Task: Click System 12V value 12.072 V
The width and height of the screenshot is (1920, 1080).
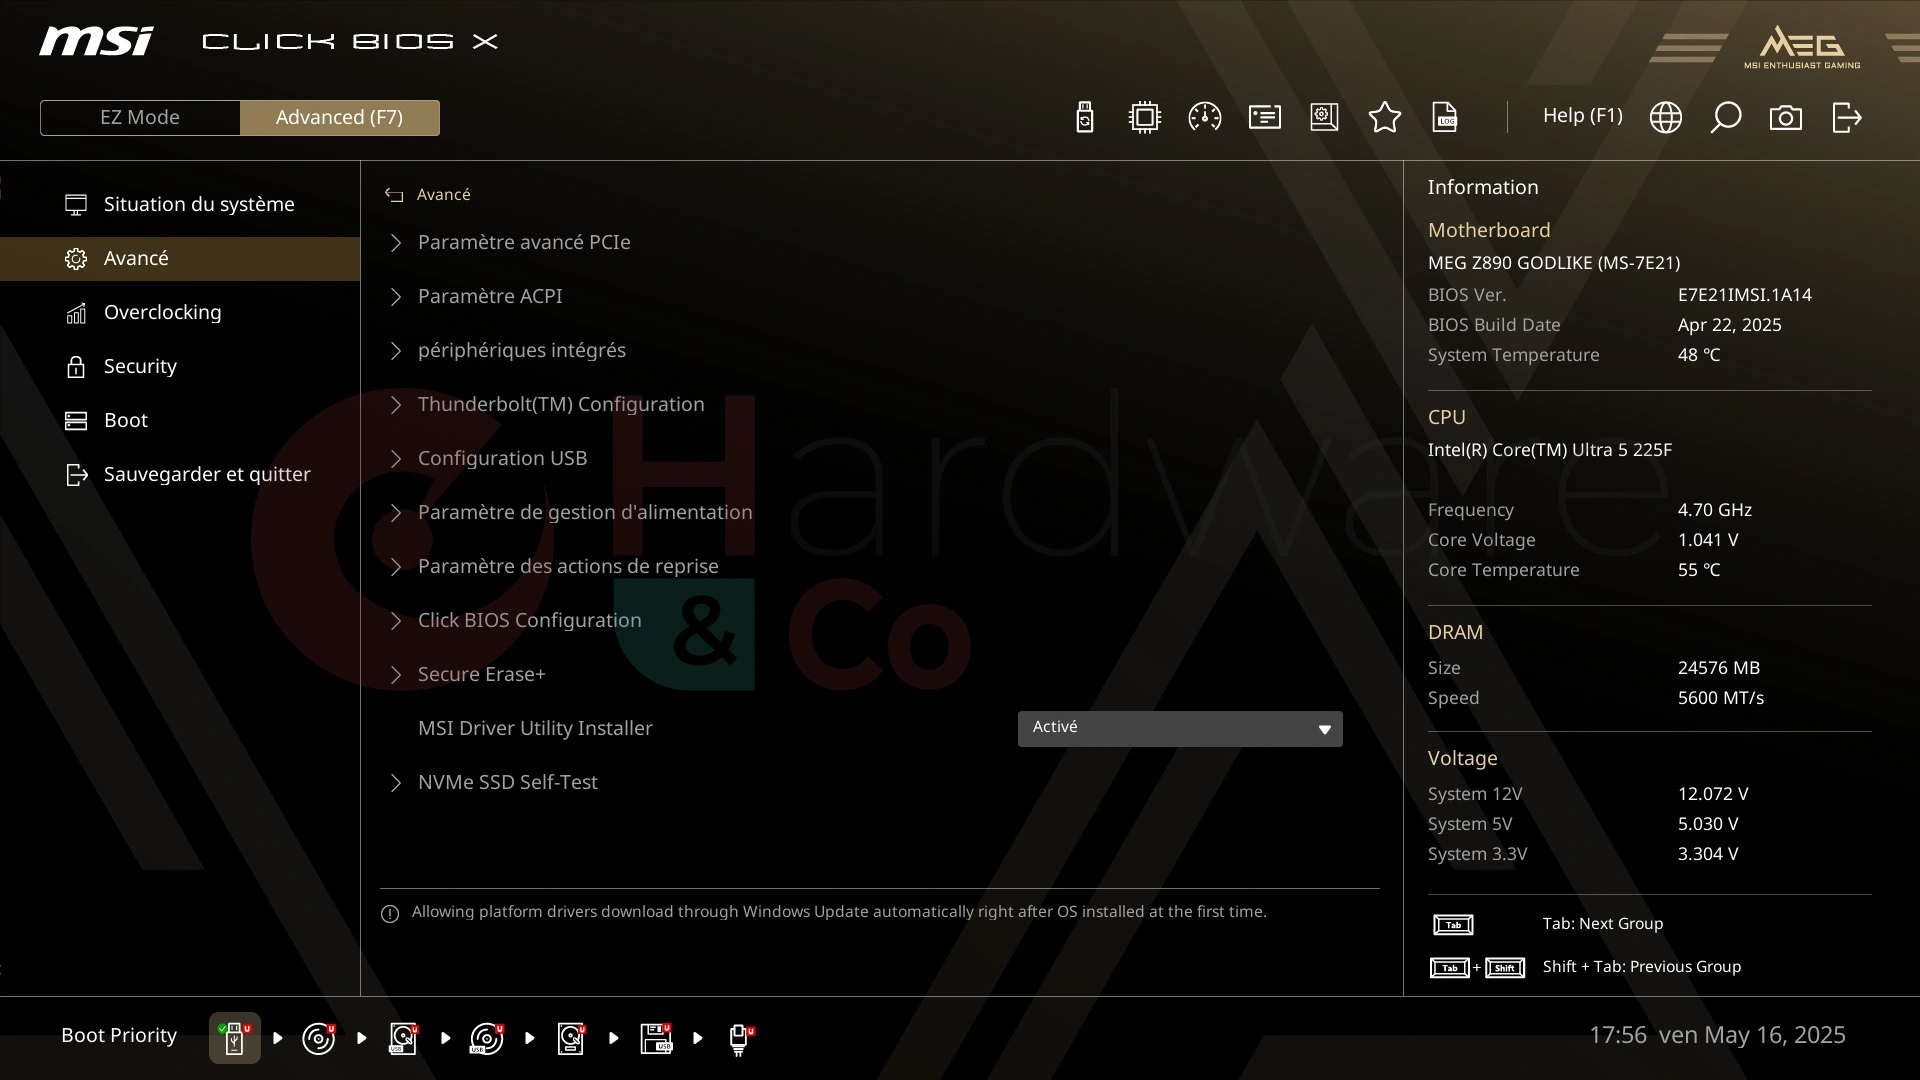Action: pyautogui.click(x=1712, y=794)
